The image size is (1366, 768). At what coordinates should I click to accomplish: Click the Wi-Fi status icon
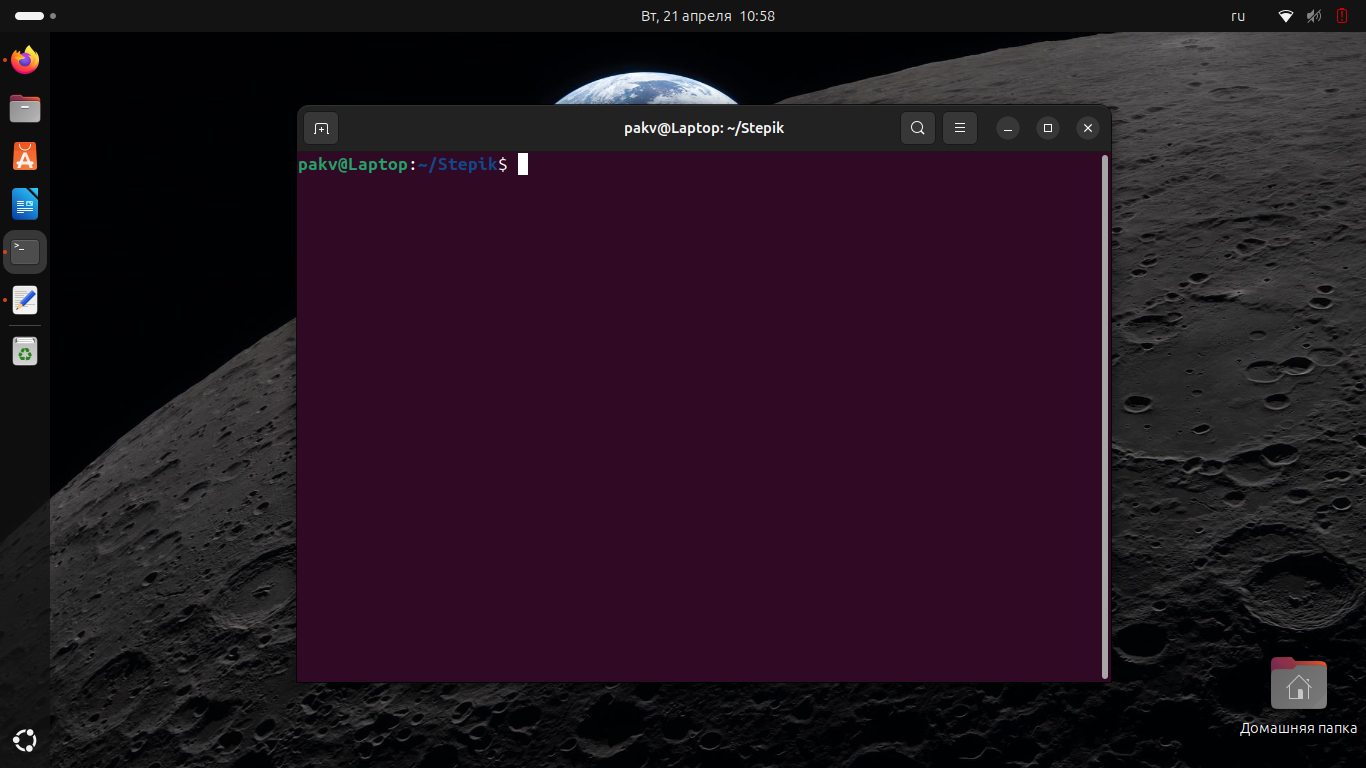[x=1286, y=16]
